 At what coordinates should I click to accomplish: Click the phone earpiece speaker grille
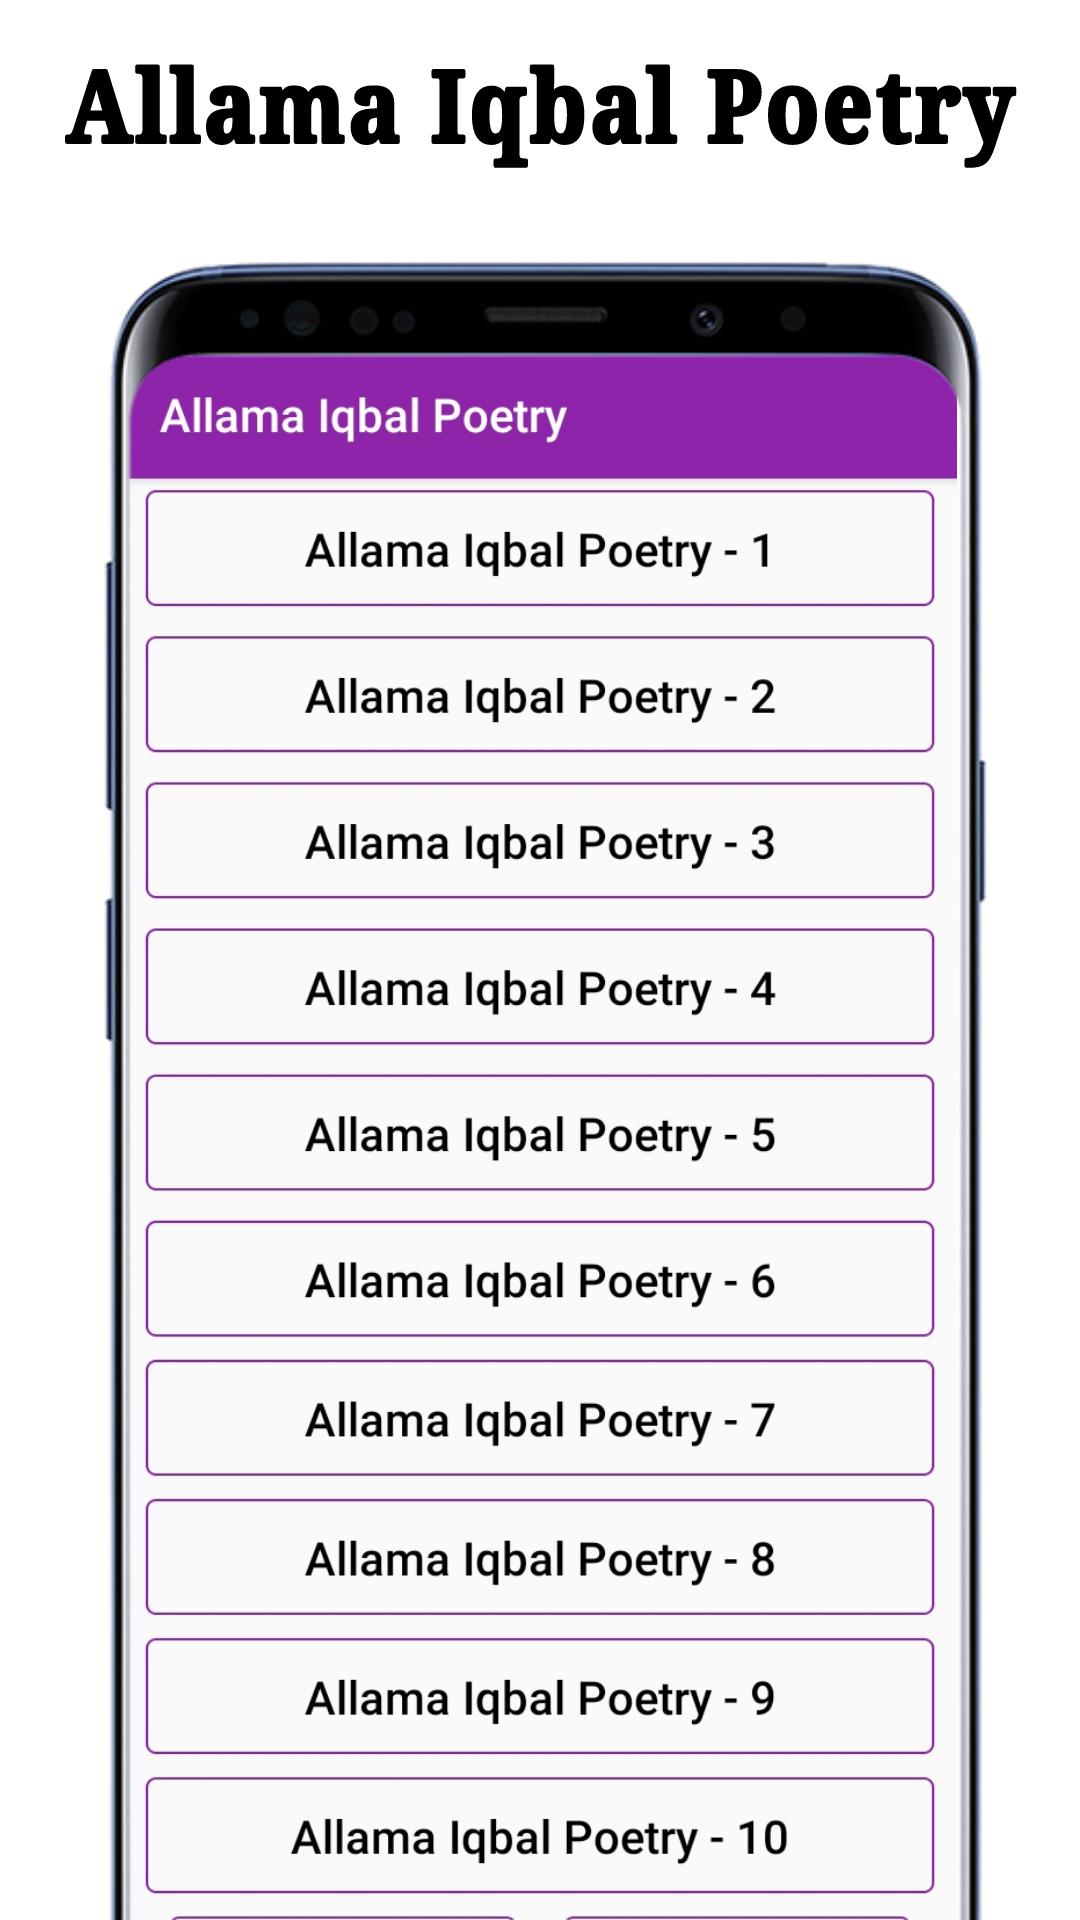click(x=546, y=315)
